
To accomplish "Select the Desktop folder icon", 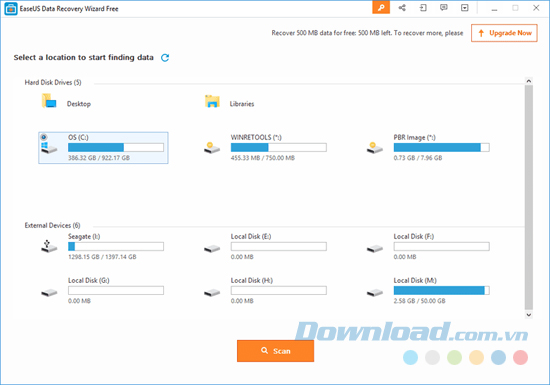I will pos(49,101).
